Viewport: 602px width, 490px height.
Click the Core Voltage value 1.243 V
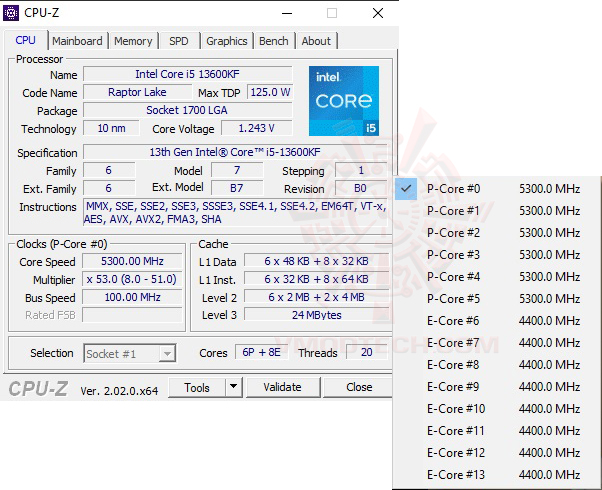click(256, 128)
